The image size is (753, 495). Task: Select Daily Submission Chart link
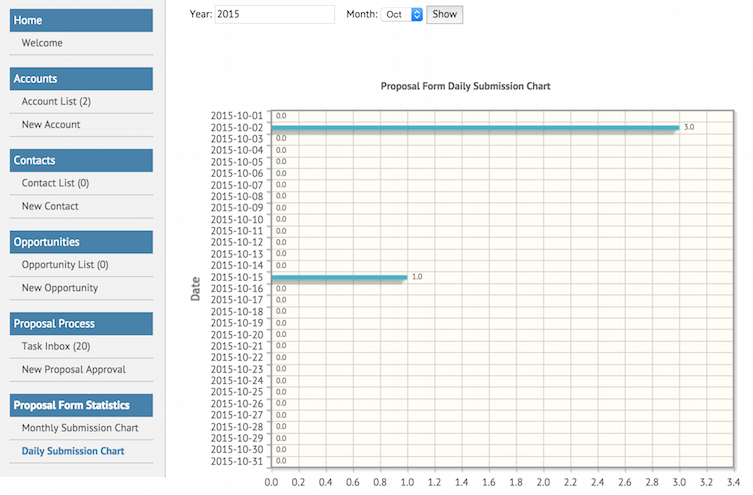[x=73, y=451]
